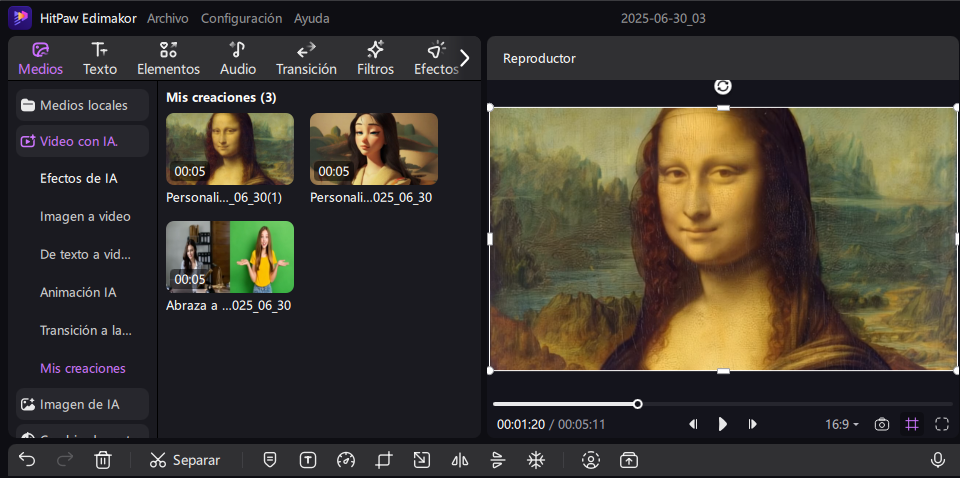
Task: Open the Configuración menu
Action: click(x=241, y=18)
